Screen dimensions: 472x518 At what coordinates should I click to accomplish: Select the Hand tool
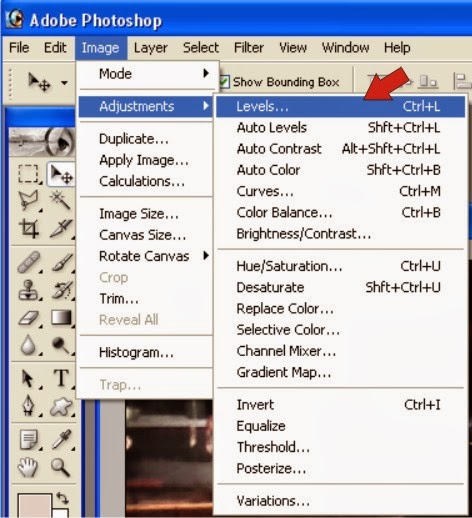point(28,467)
